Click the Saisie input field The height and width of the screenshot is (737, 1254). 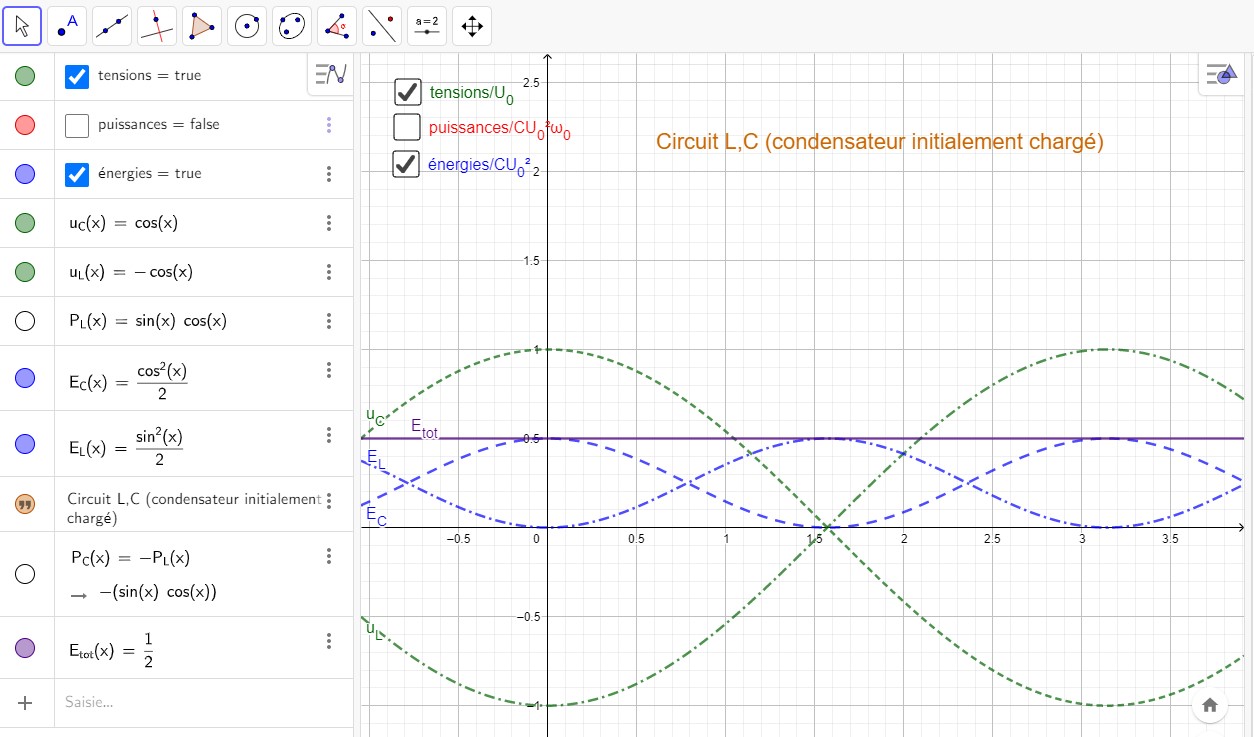pos(200,702)
